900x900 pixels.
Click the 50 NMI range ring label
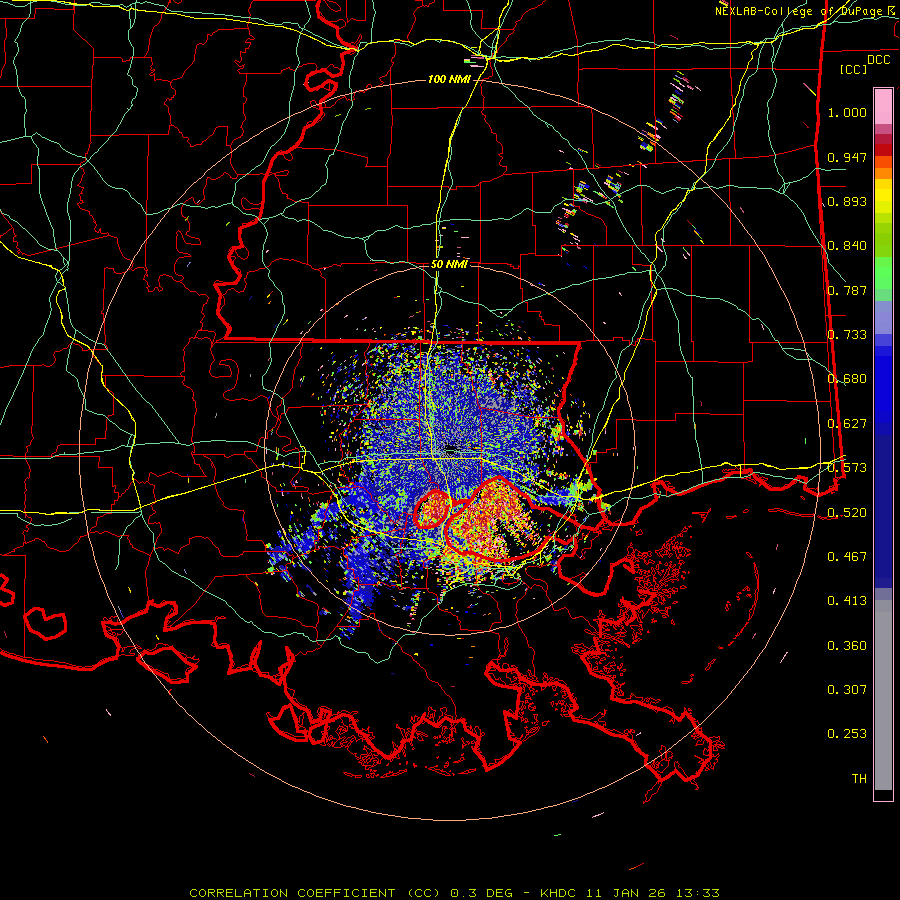449,264
